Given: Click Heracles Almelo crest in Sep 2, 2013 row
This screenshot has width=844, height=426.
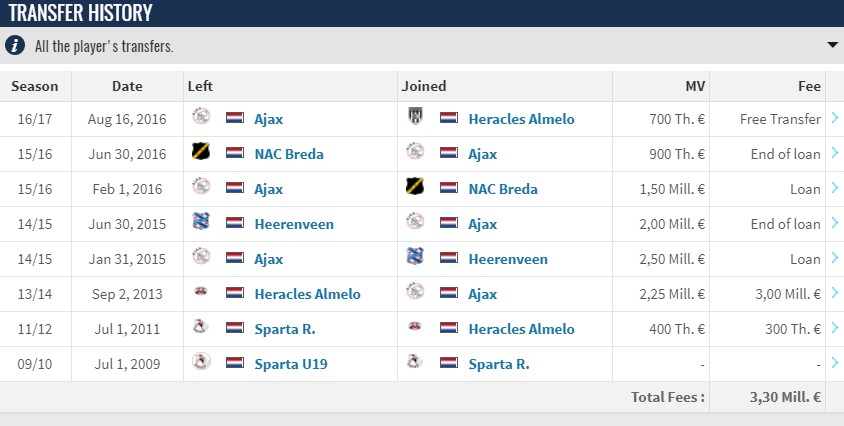Looking at the screenshot, I should coord(201,291).
